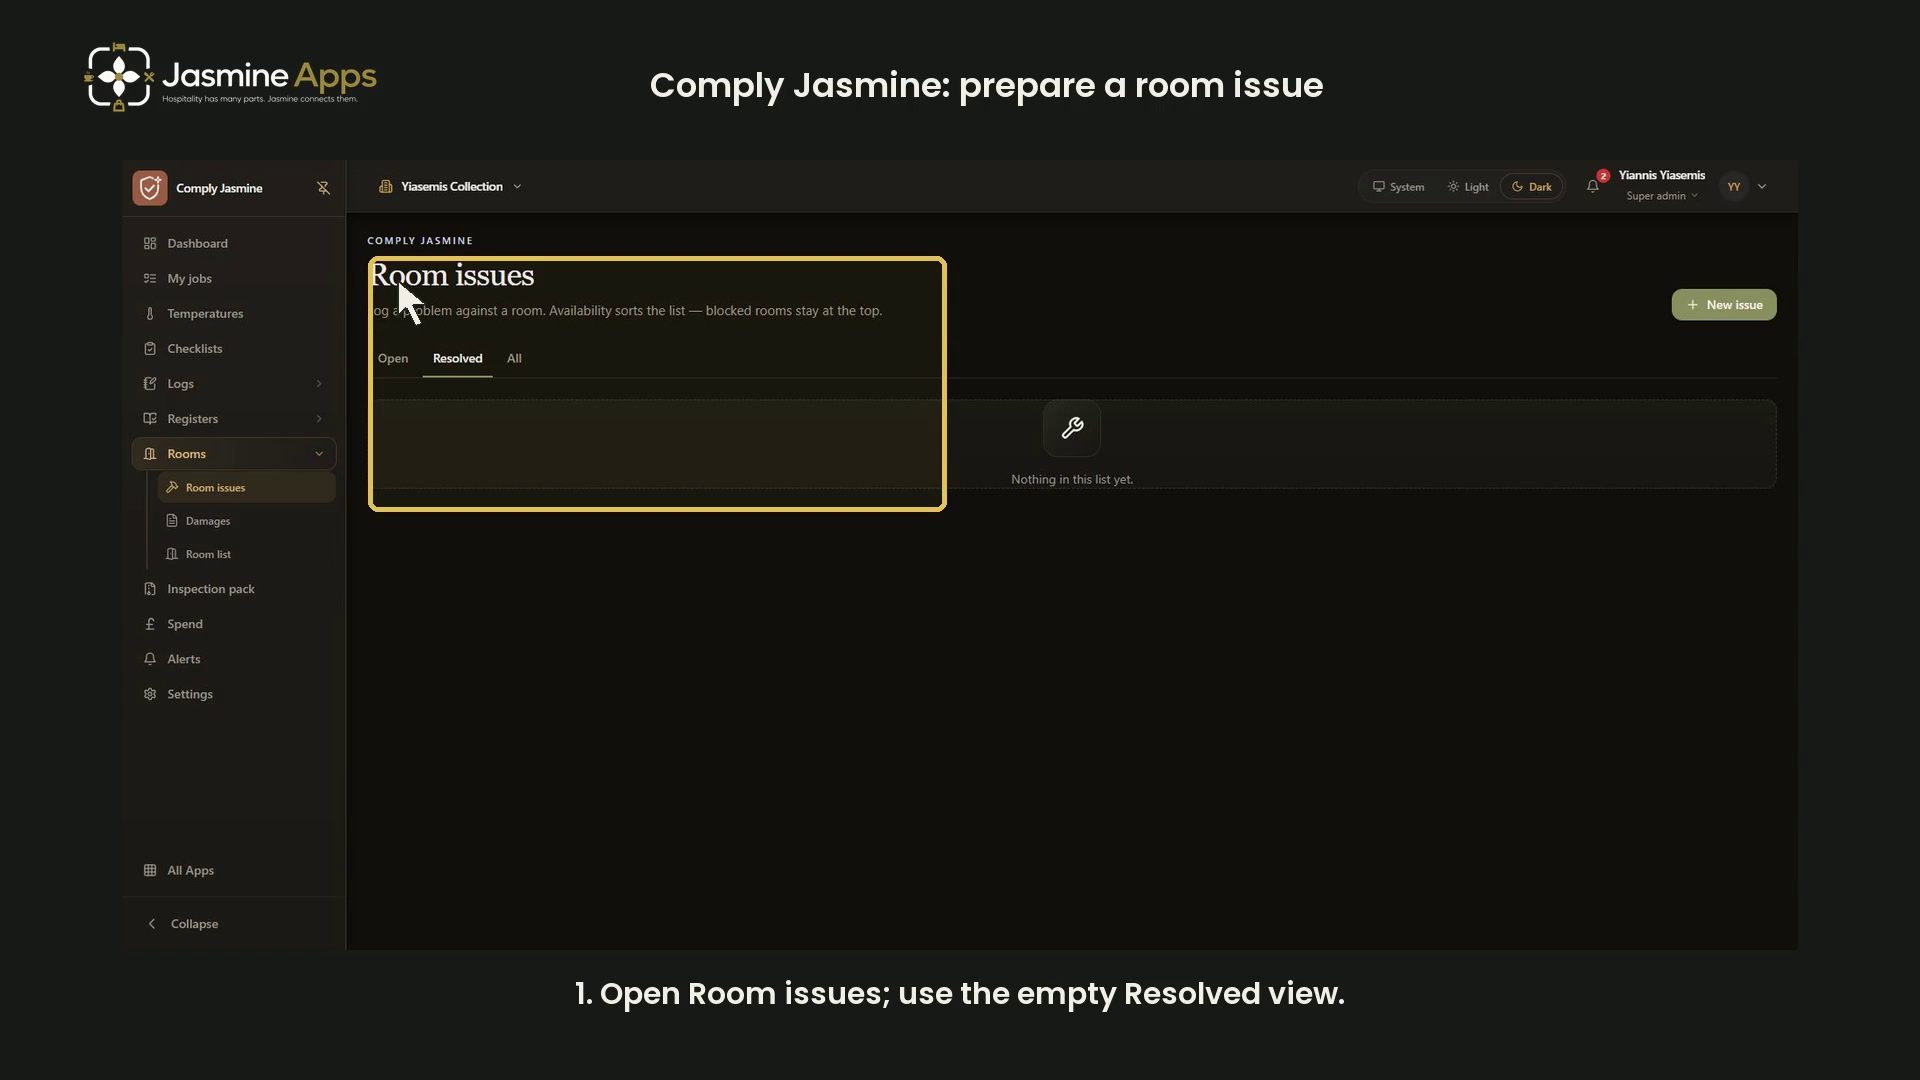Screen dimensions: 1920x1080
Task: Click the Comply Jasmine shield logo icon
Action: click(x=150, y=188)
